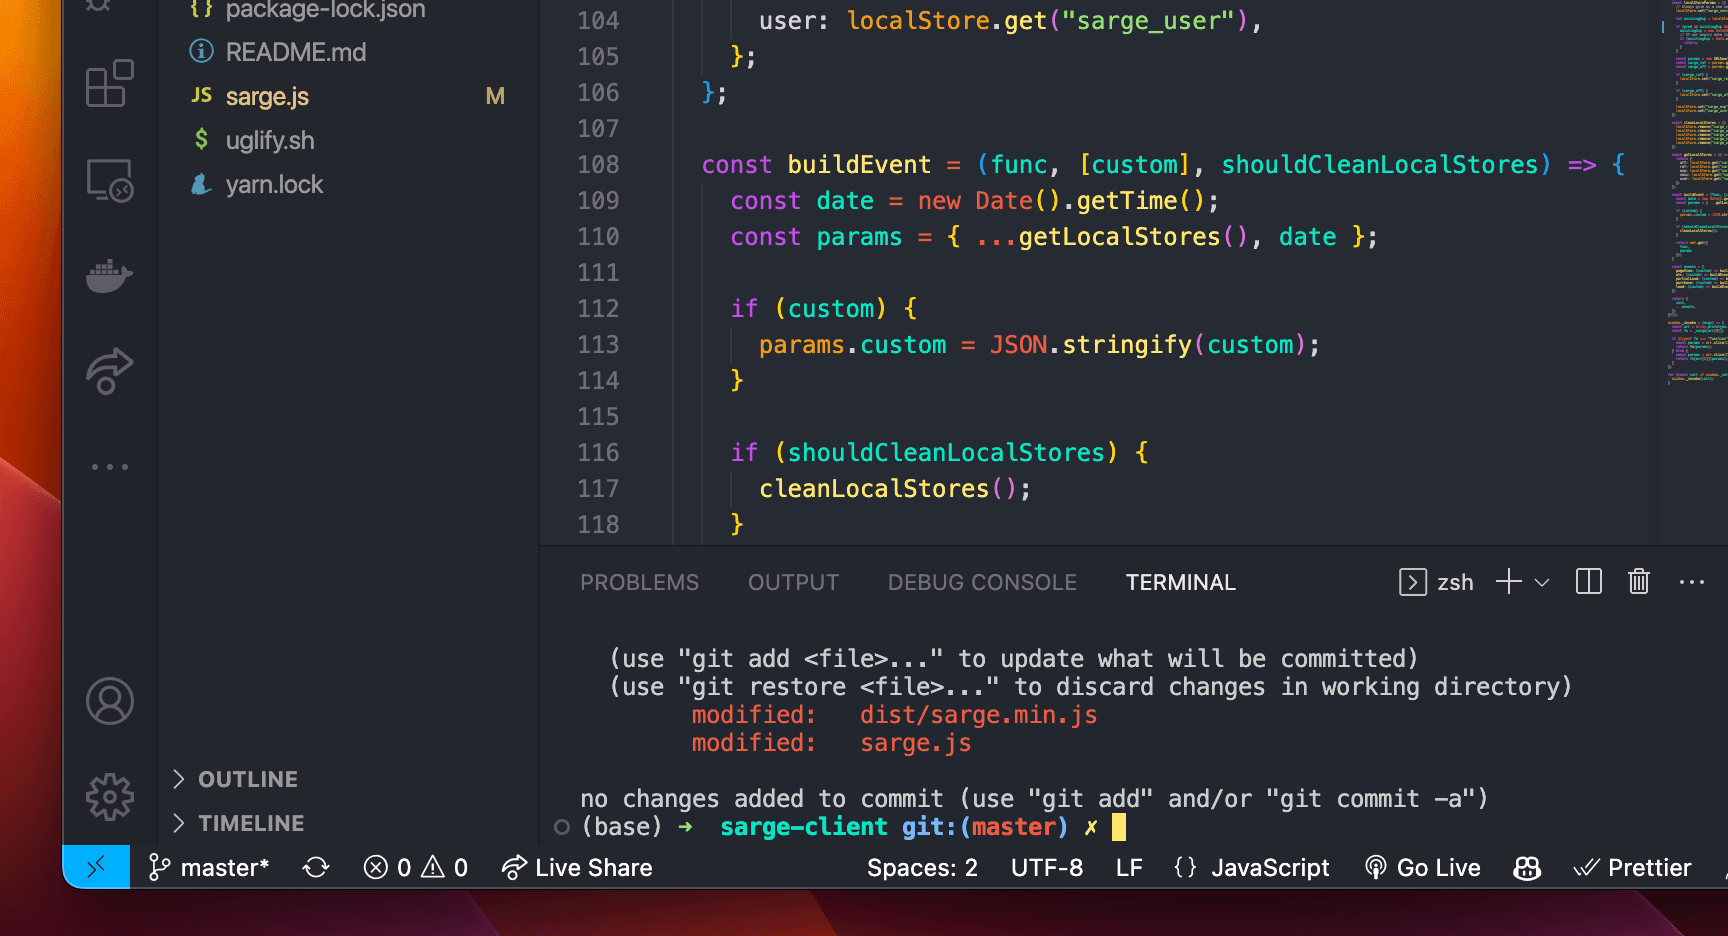1728x936 pixels.
Task: Switch to the Debug Console tab
Action: coord(981,582)
